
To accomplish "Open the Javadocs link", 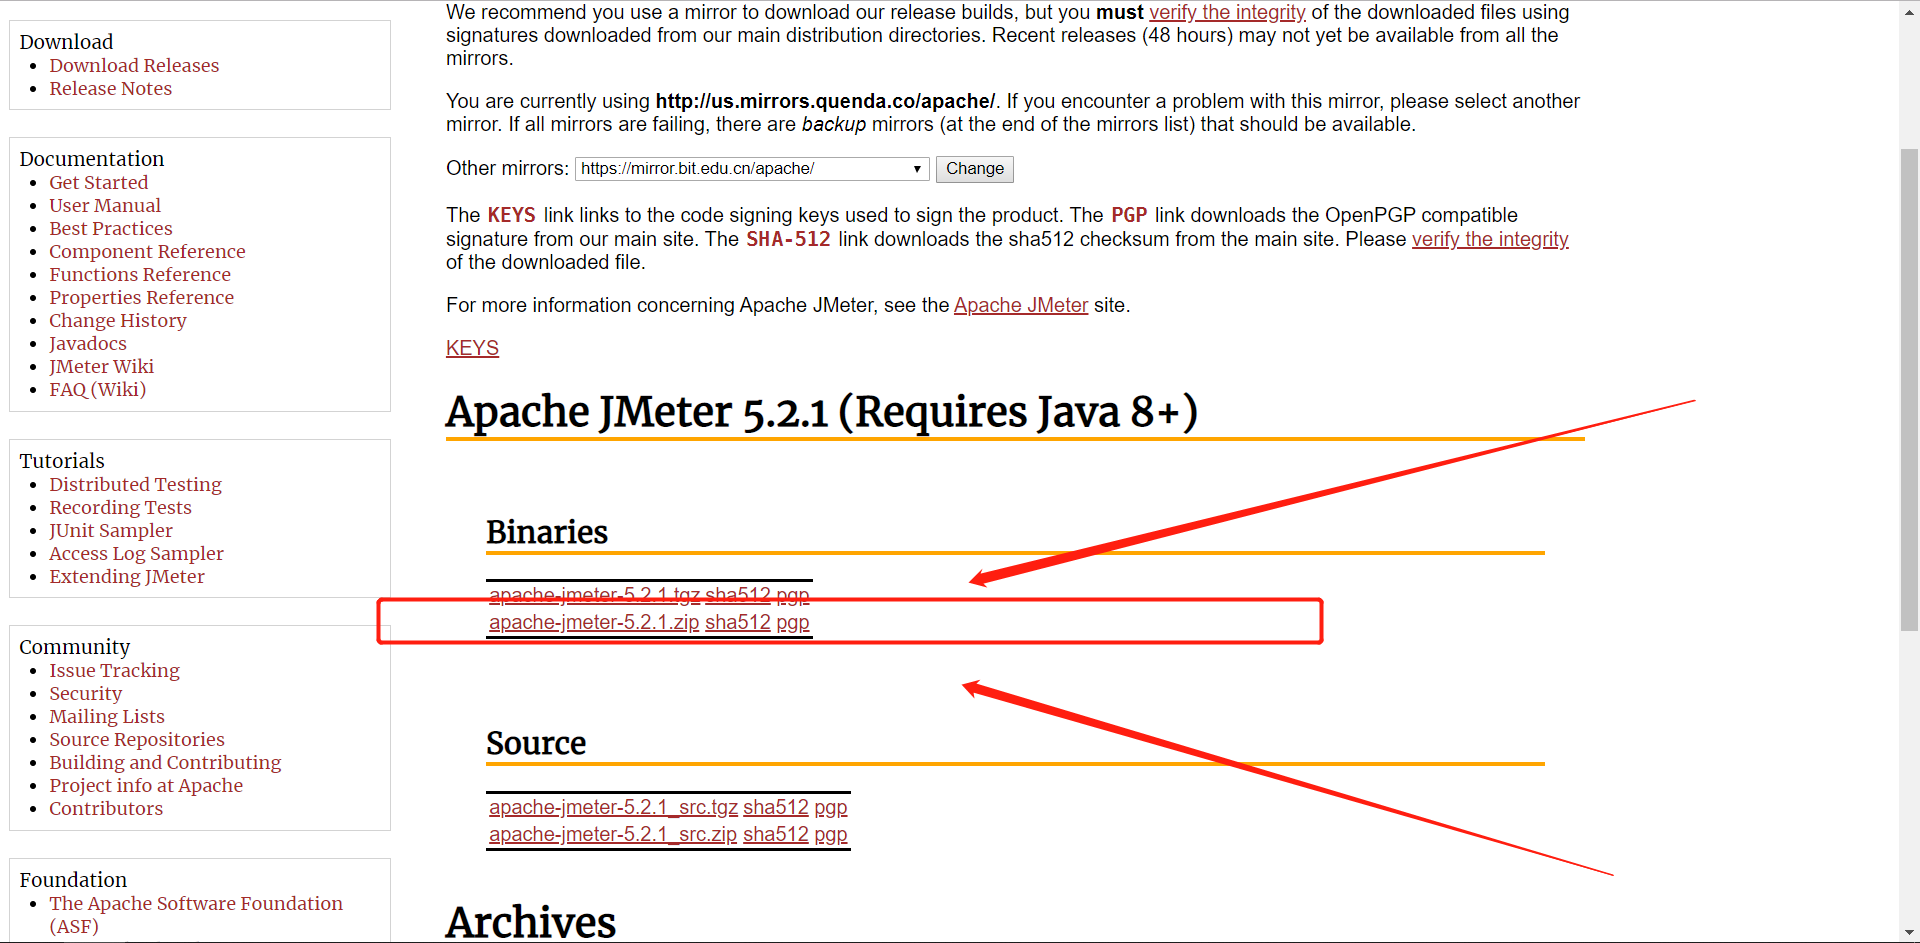I will pos(87,343).
